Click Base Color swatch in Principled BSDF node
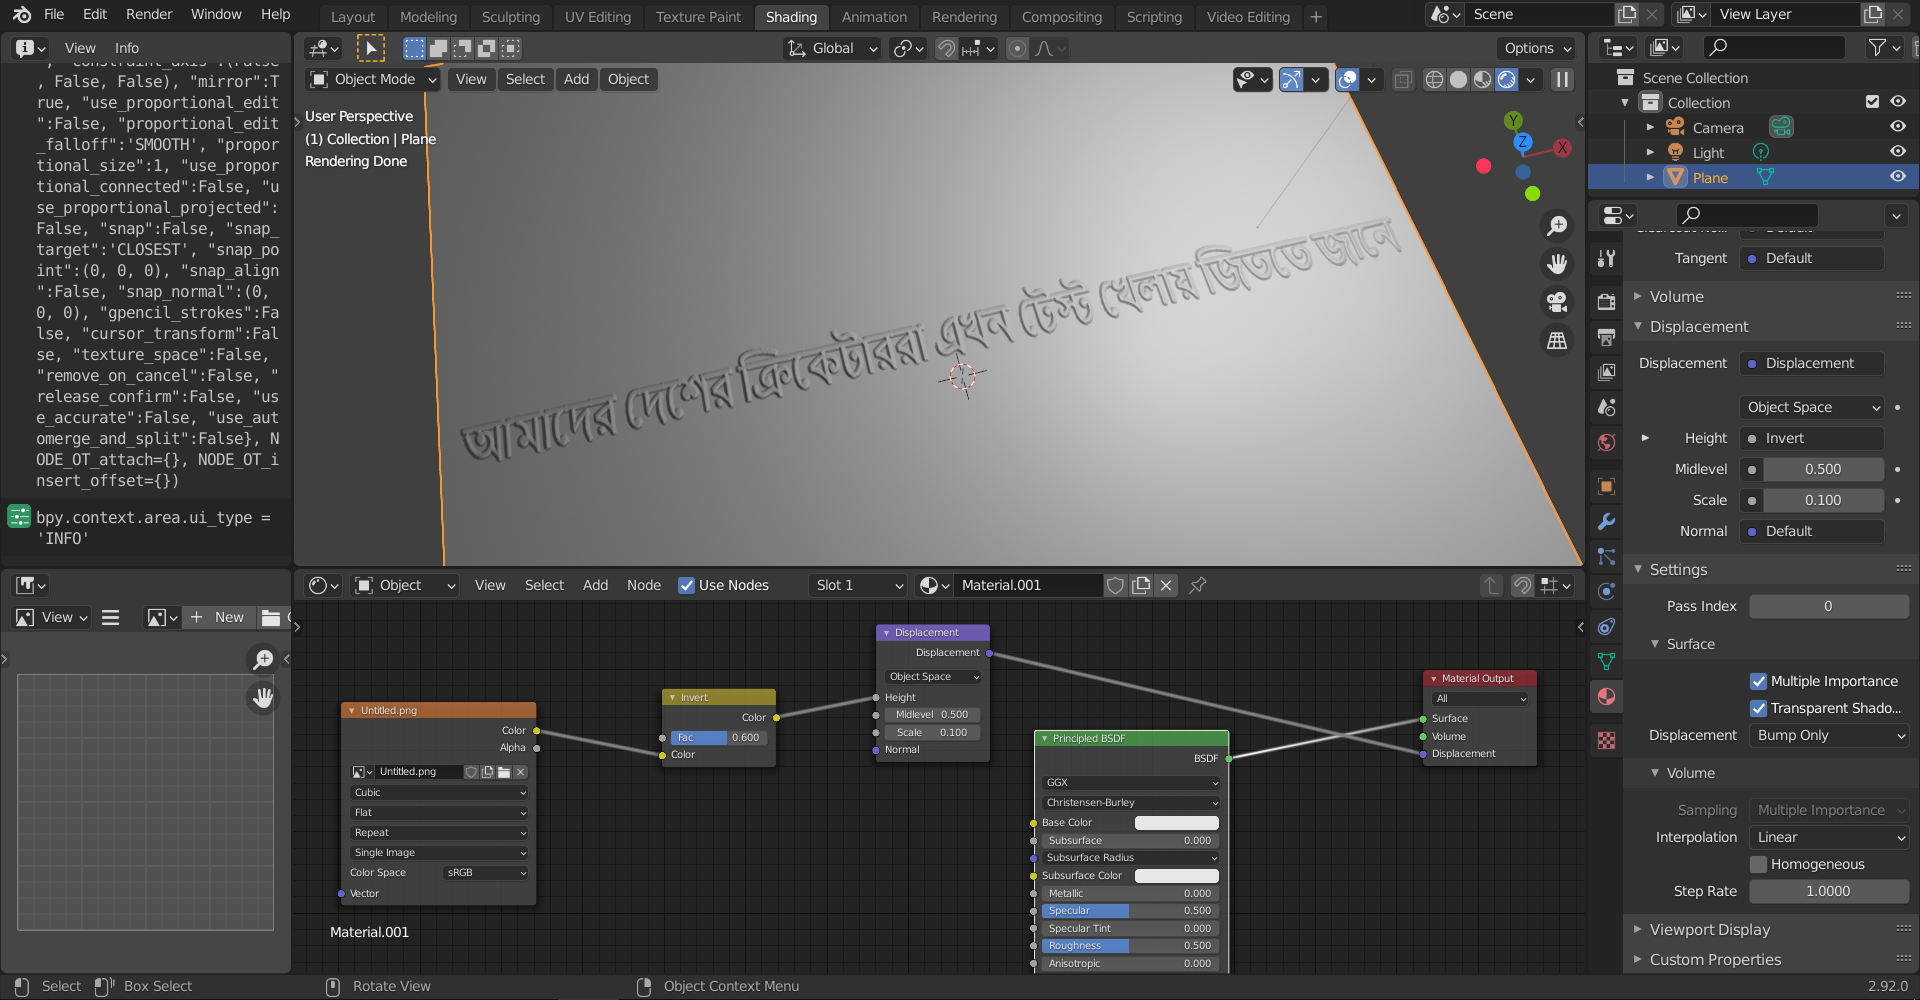Viewport: 1920px width, 1000px height. point(1176,823)
